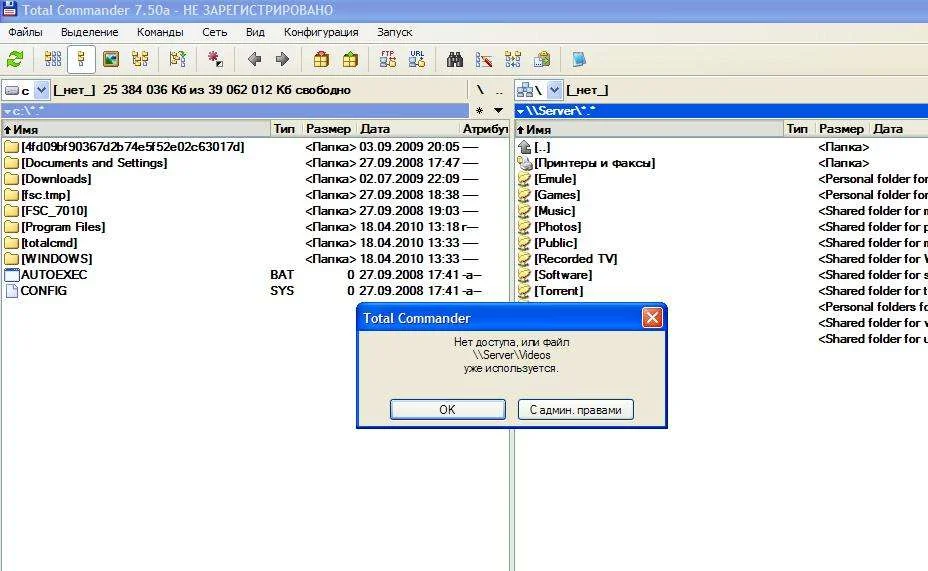Open left panel directory history arrow
The height and width of the screenshot is (571, 928).
(x=498, y=111)
